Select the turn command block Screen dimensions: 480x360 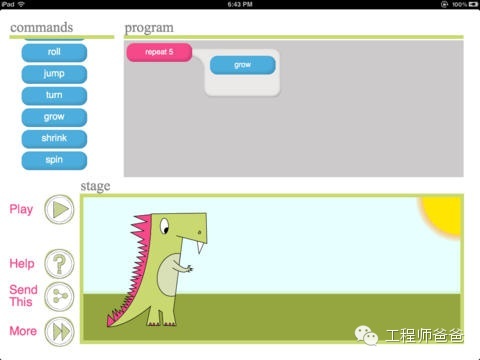54,96
